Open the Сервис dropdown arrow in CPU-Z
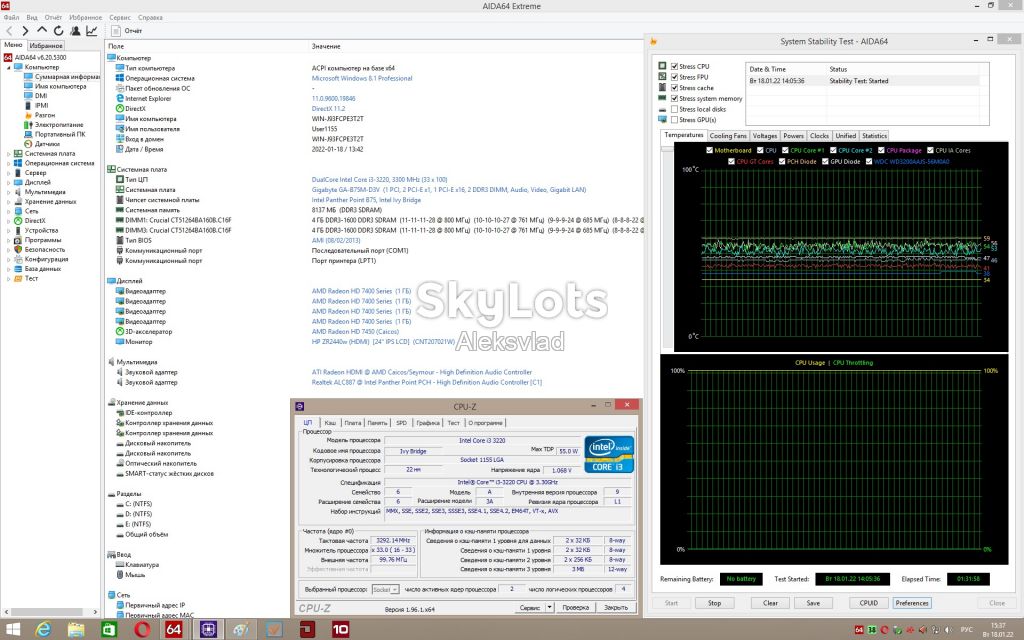Screen dimensions: 1024x640 (549, 607)
